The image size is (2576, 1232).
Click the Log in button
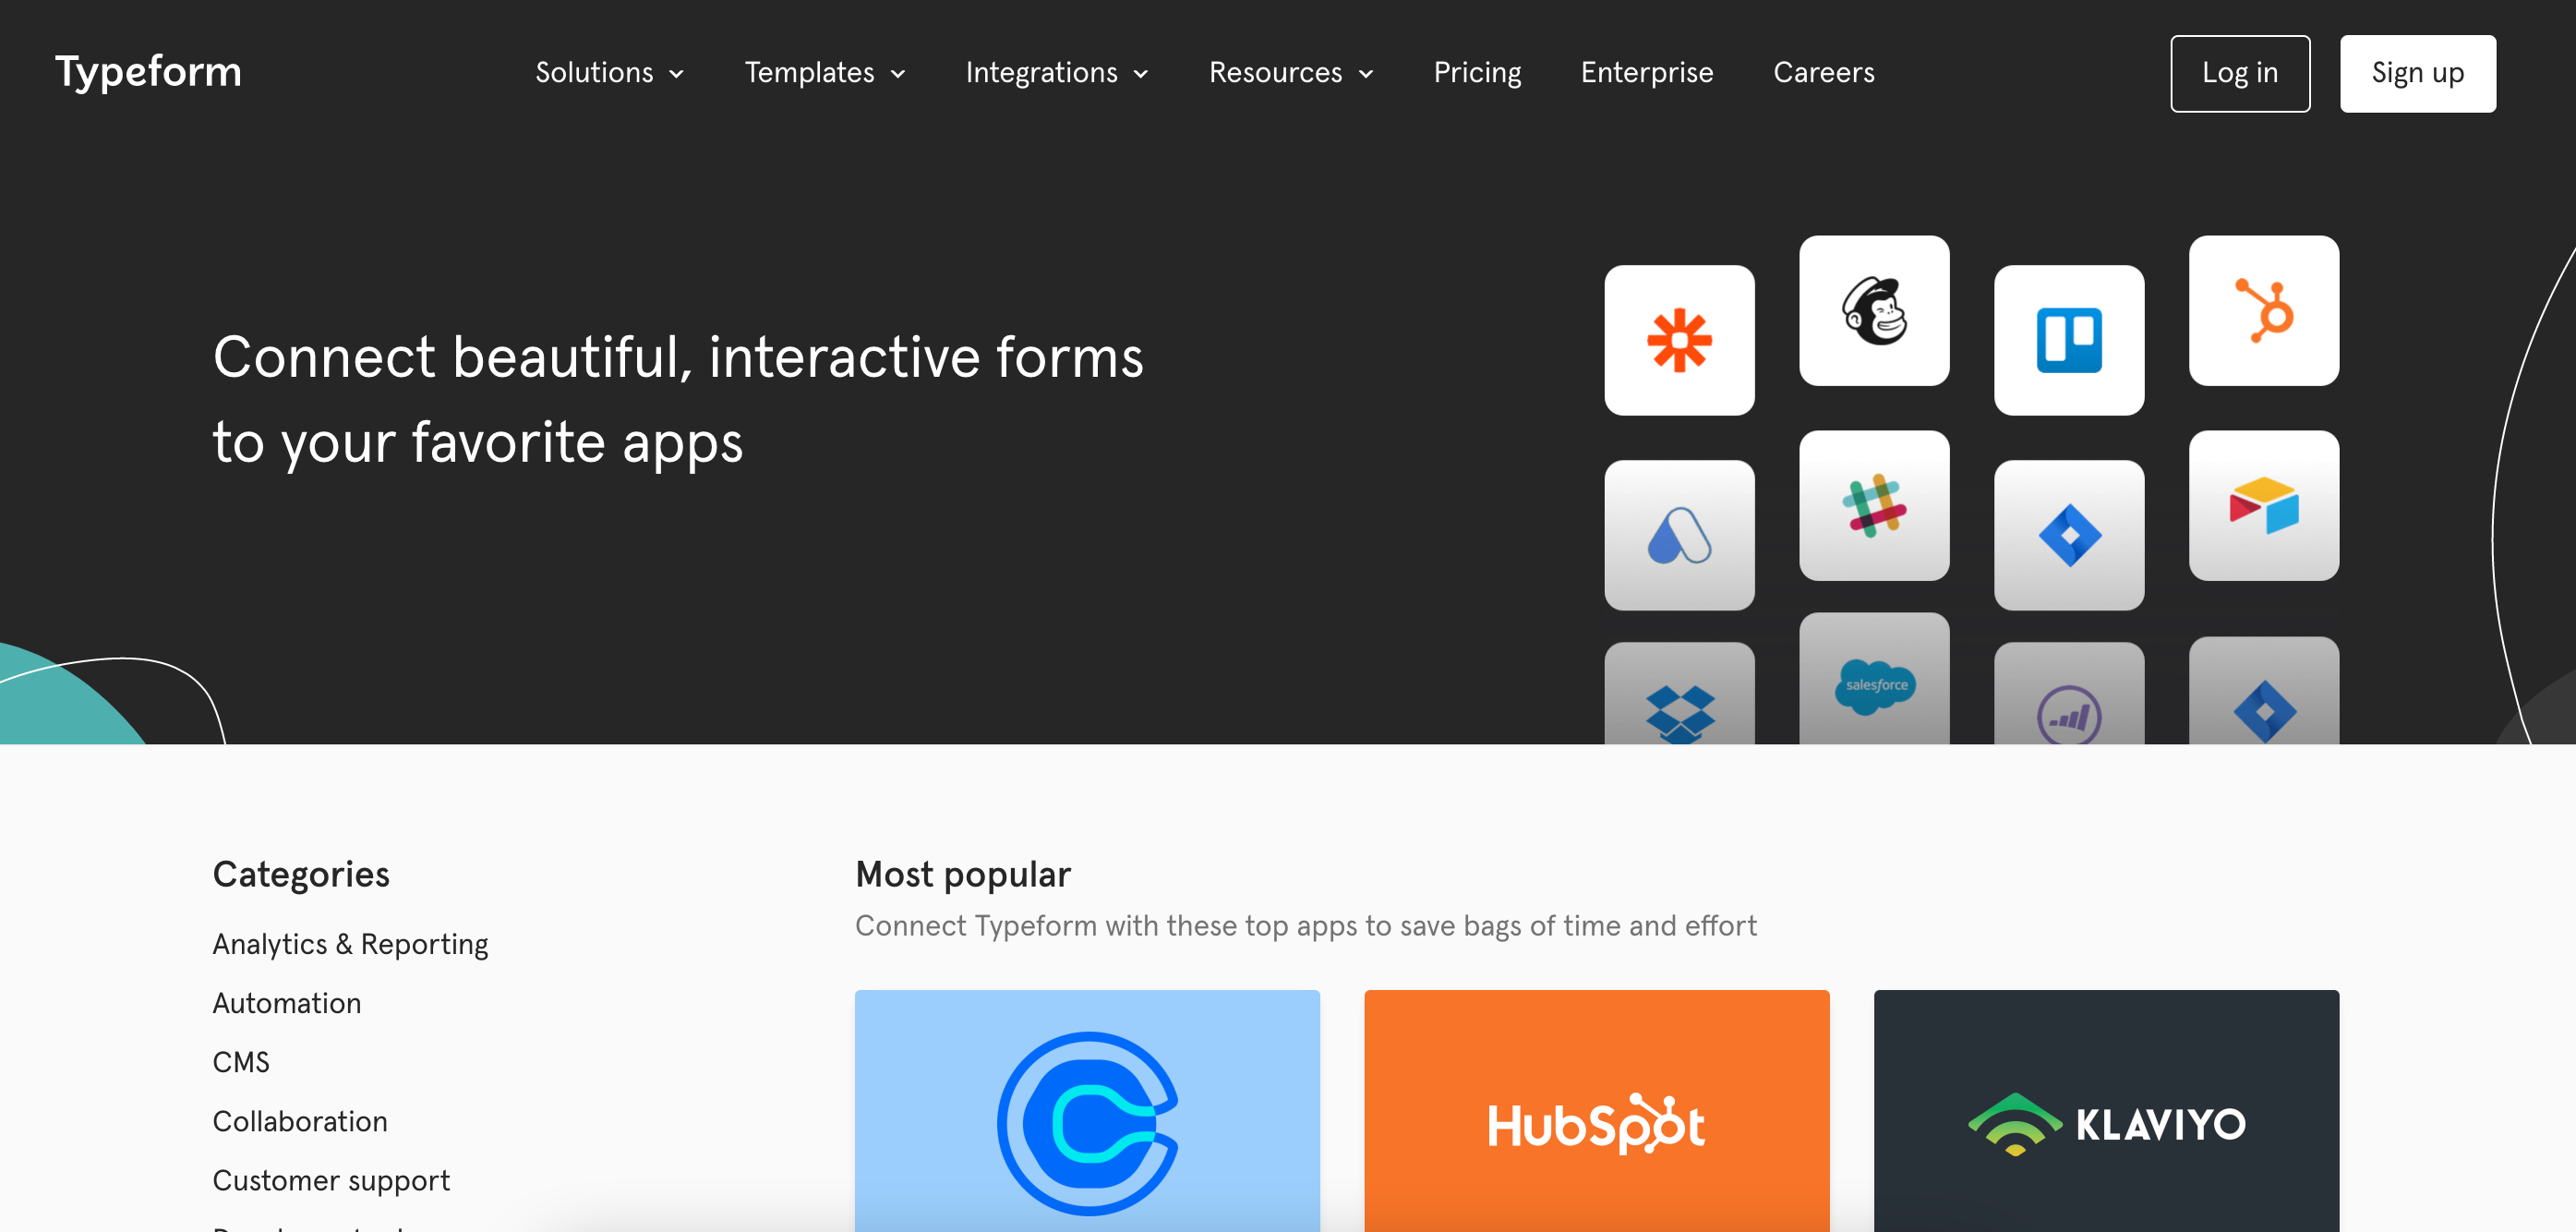2237,74
